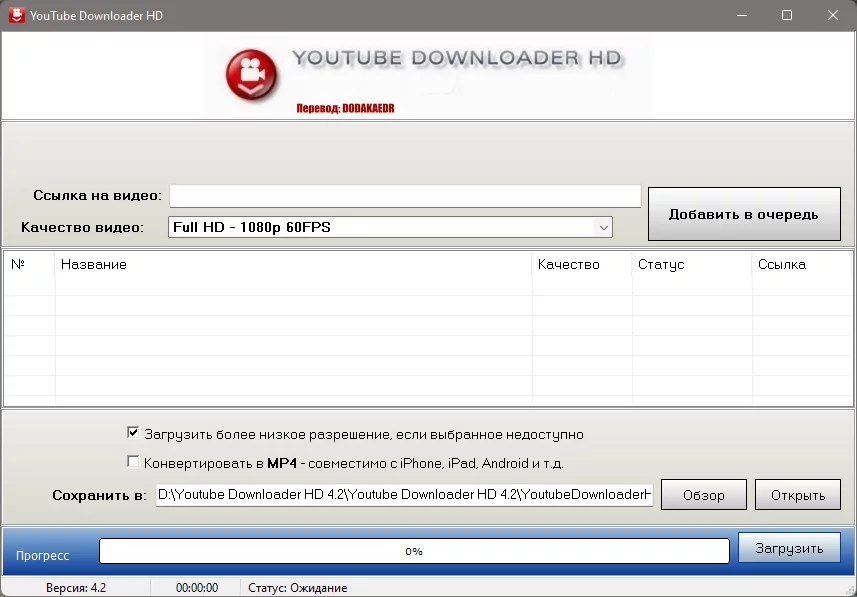Viewport: 857px width, 597px height.
Task: Click the Добавить в очередь button
Action: pos(744,214)
